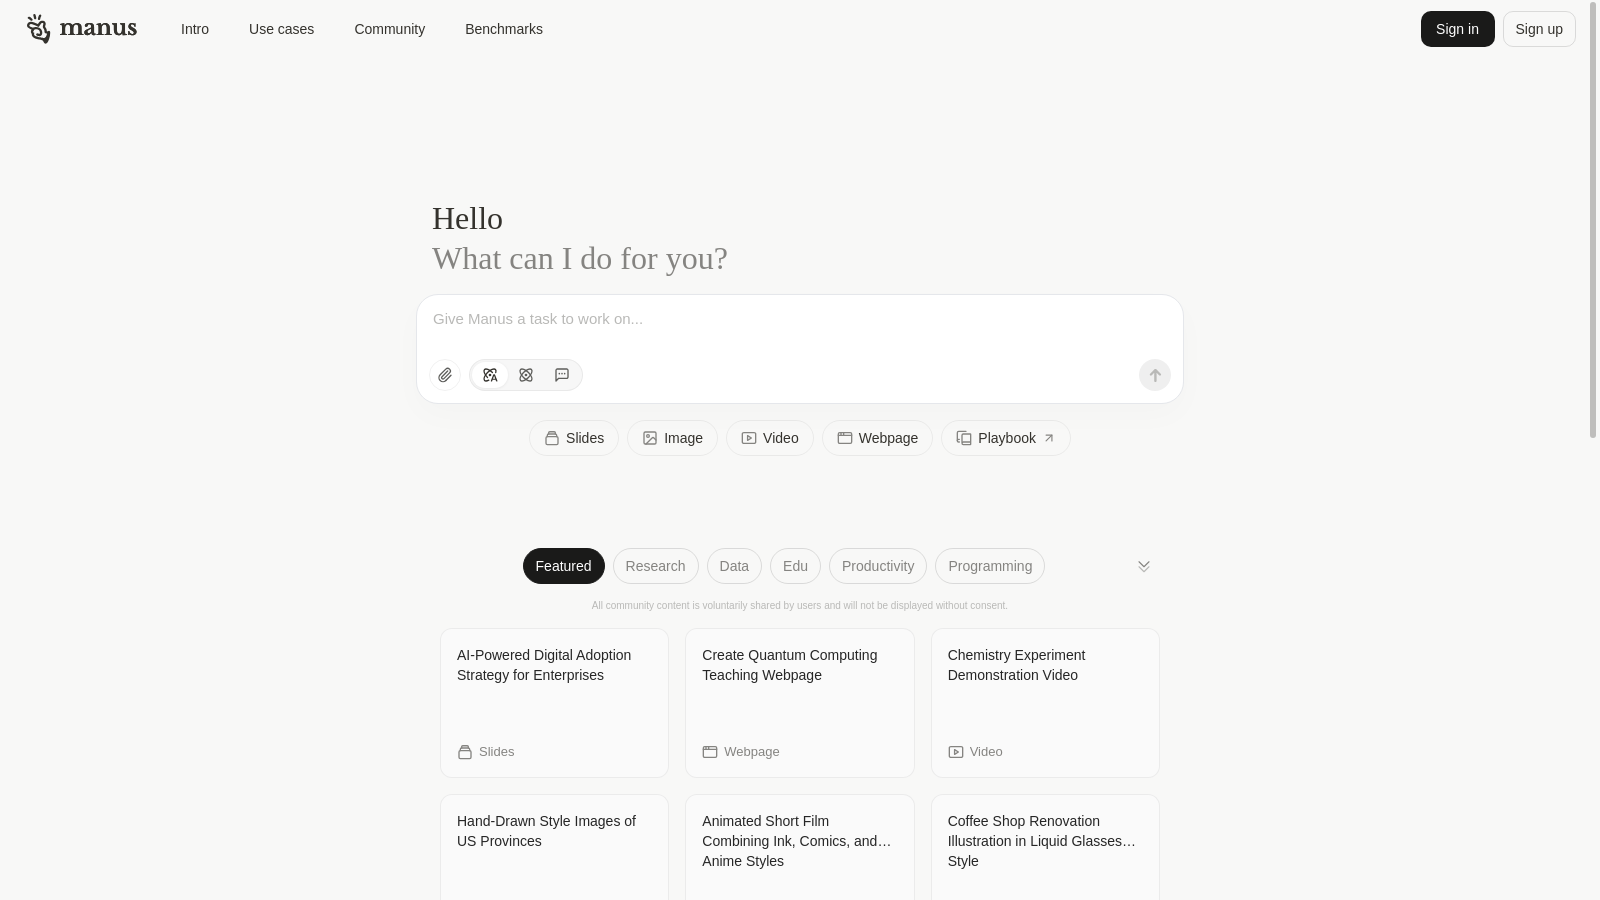Switch to adaptive mode (atom with A icon)
This screenshot has height=900, width=1600.
(490, 375)
